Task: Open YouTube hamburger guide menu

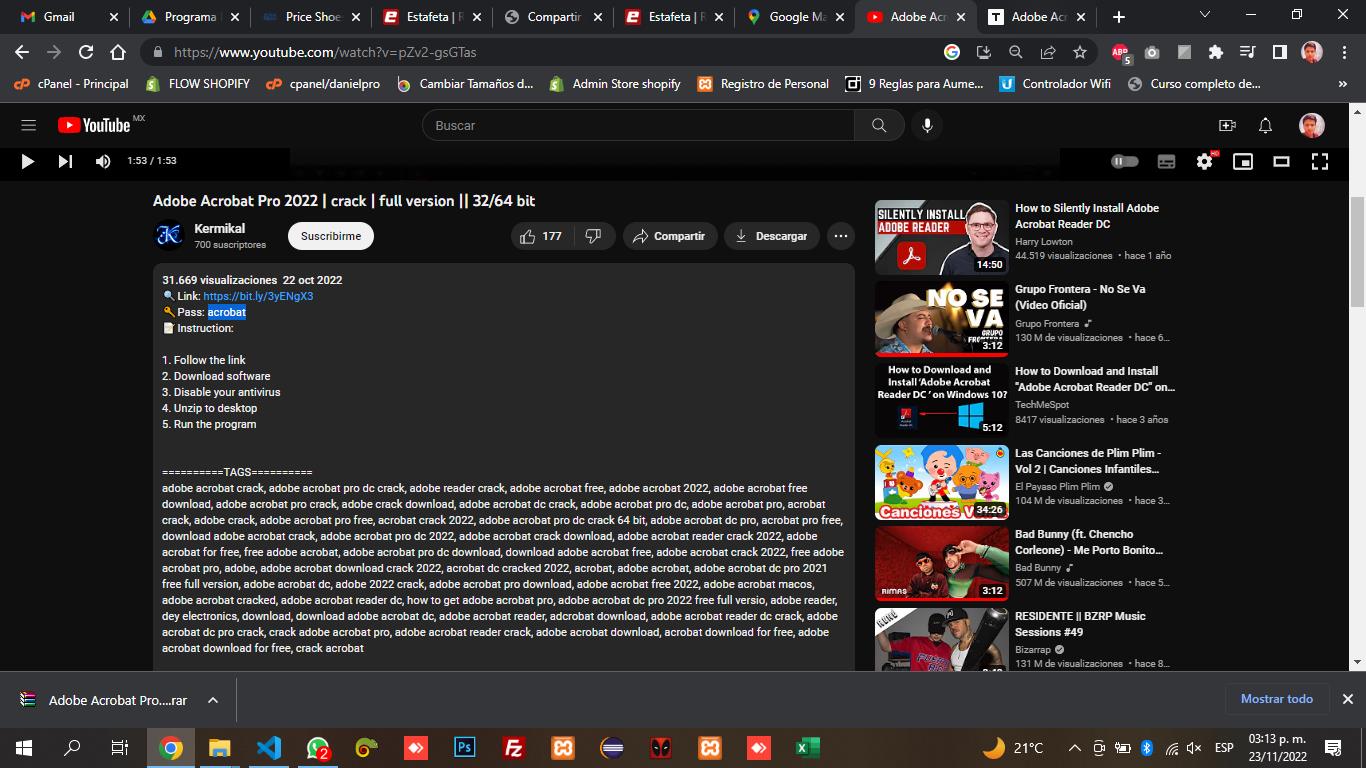Action: click(28, 125)
